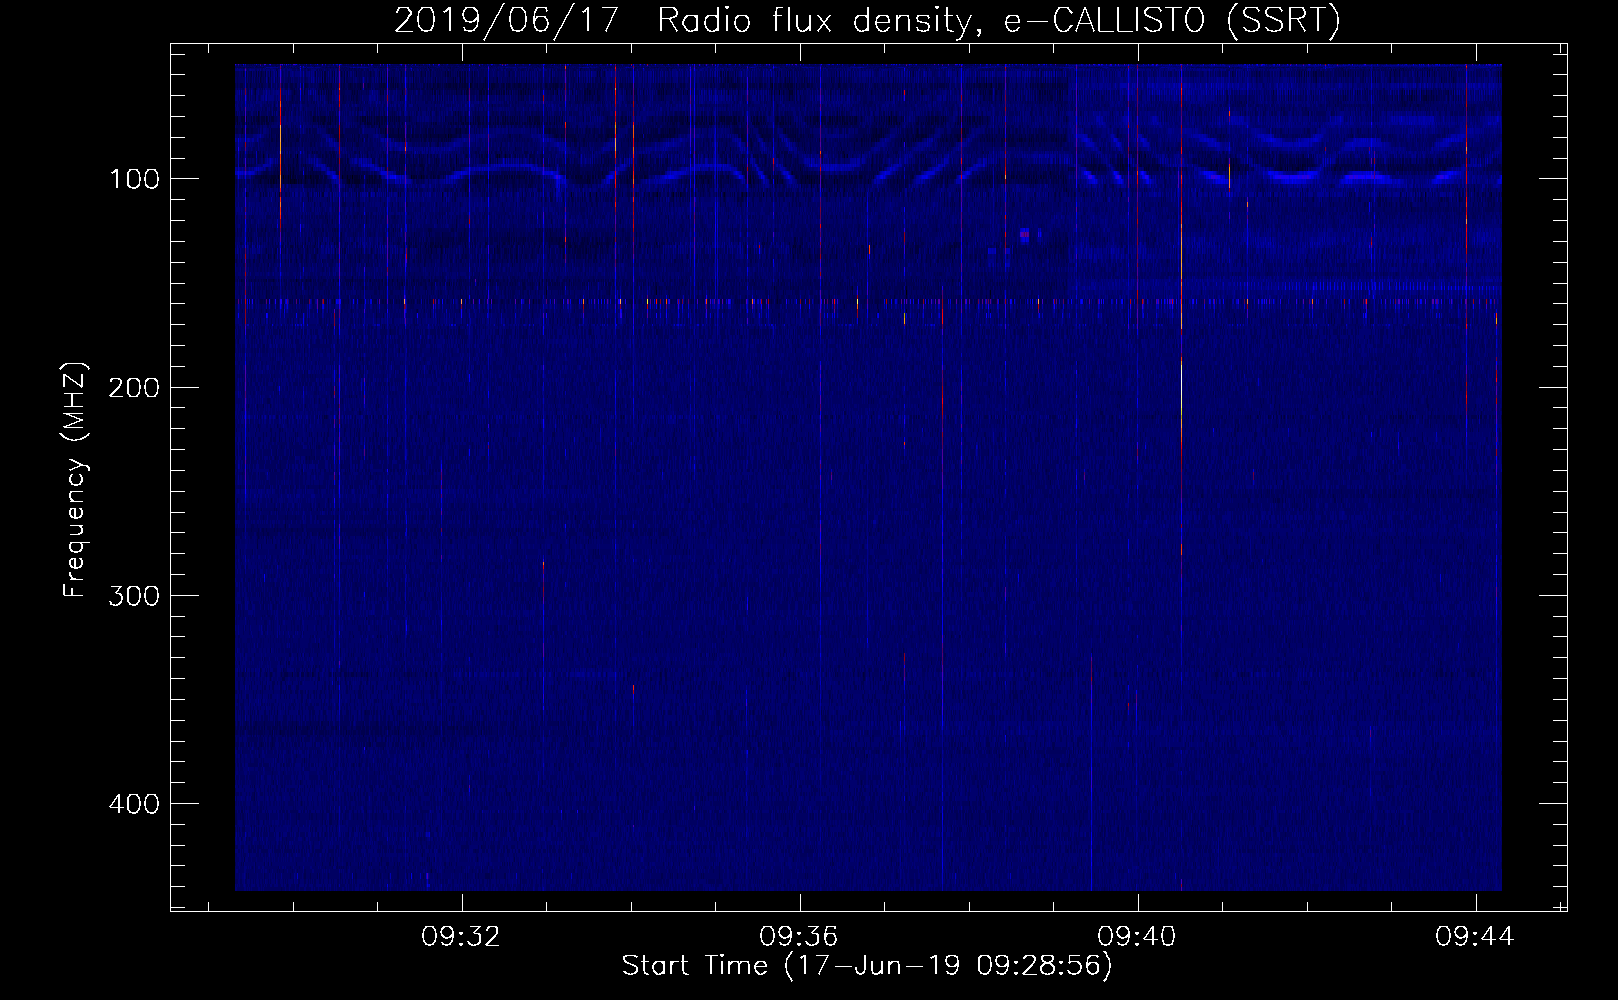
Task: Click the 'Start Time (17-Jun-19 09:28:56)' label
Action: point(867,966)
